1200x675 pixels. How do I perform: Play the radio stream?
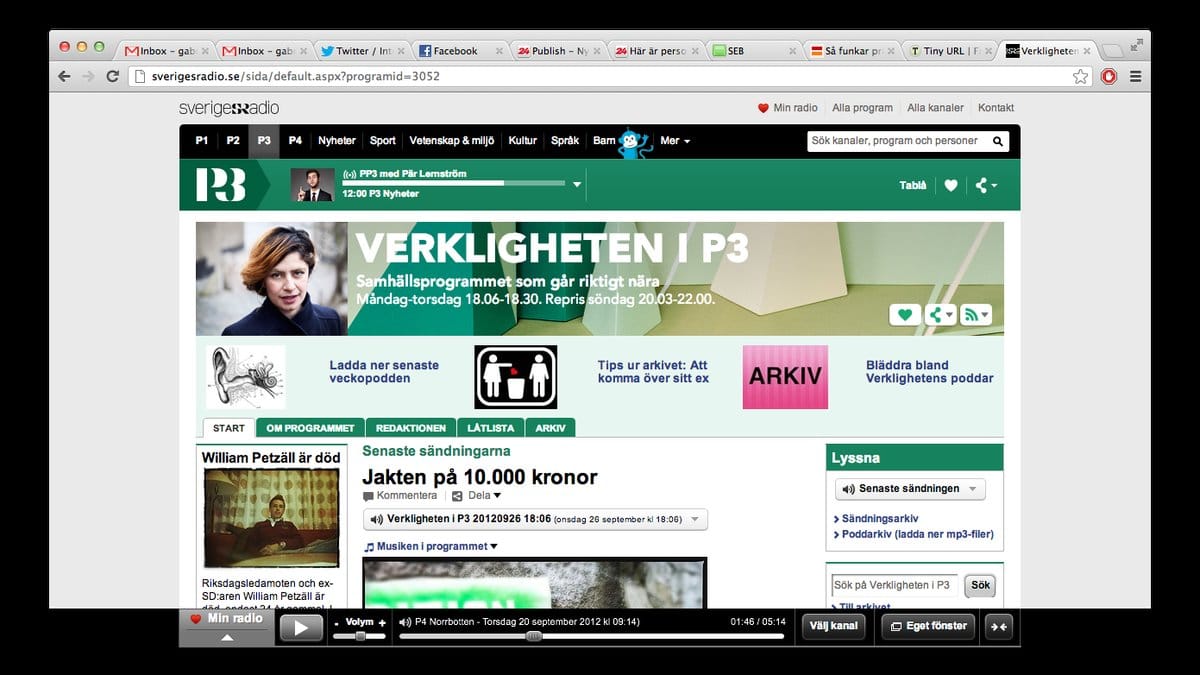pos(301,627)
